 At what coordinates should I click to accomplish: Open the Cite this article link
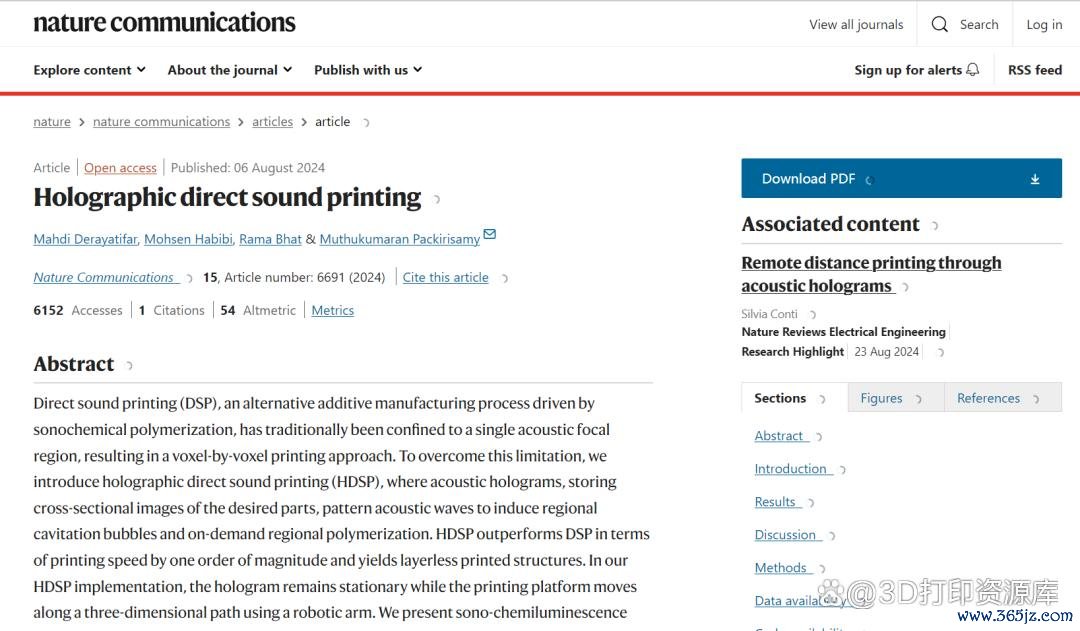click(445, 278)
